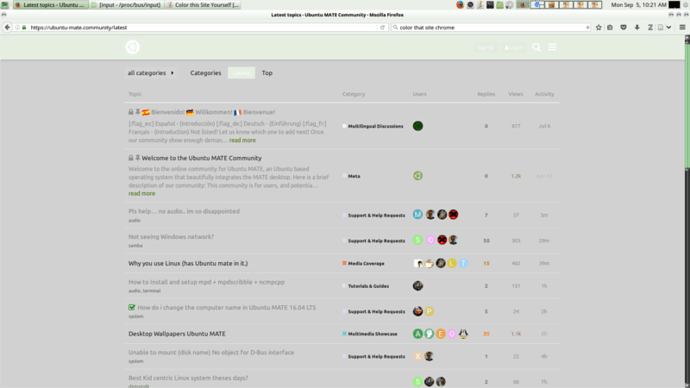This screenshot has width=690, height=388.
Task: Open the Pocket icon in Firefox toolbar
Action: [x=624, y=27]
